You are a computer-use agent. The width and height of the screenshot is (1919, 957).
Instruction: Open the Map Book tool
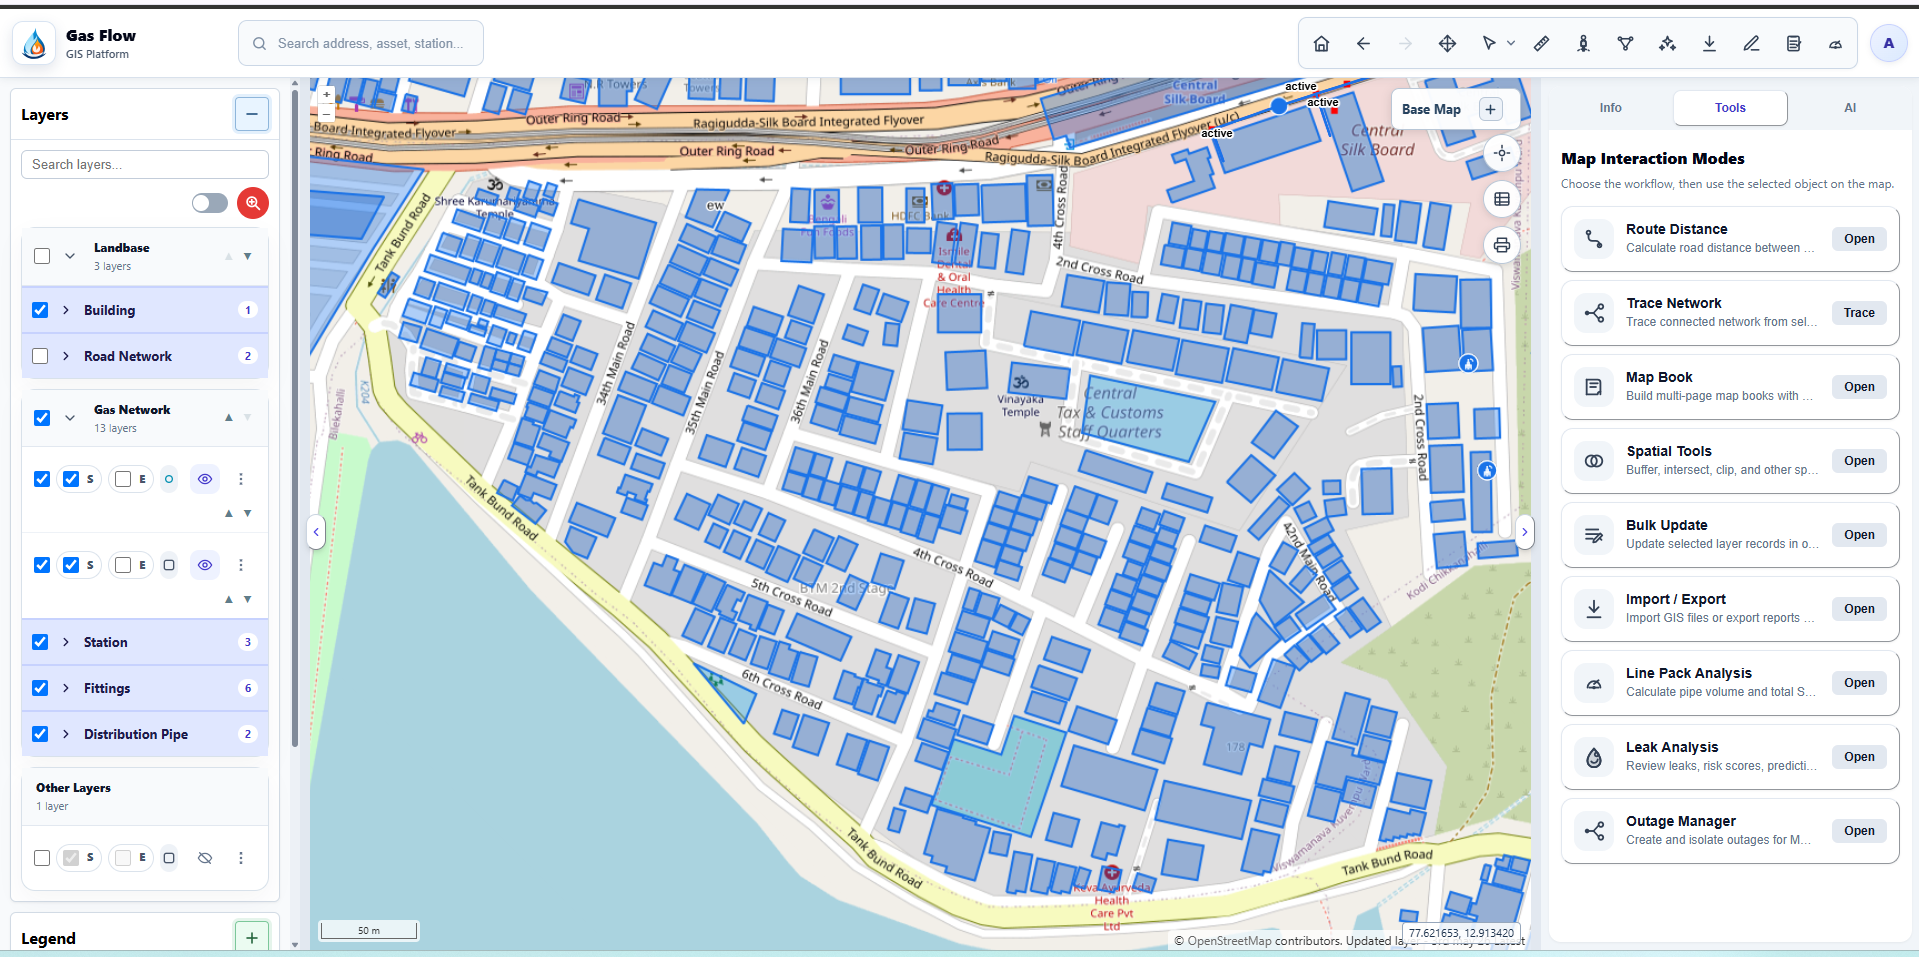(1859, 387)
